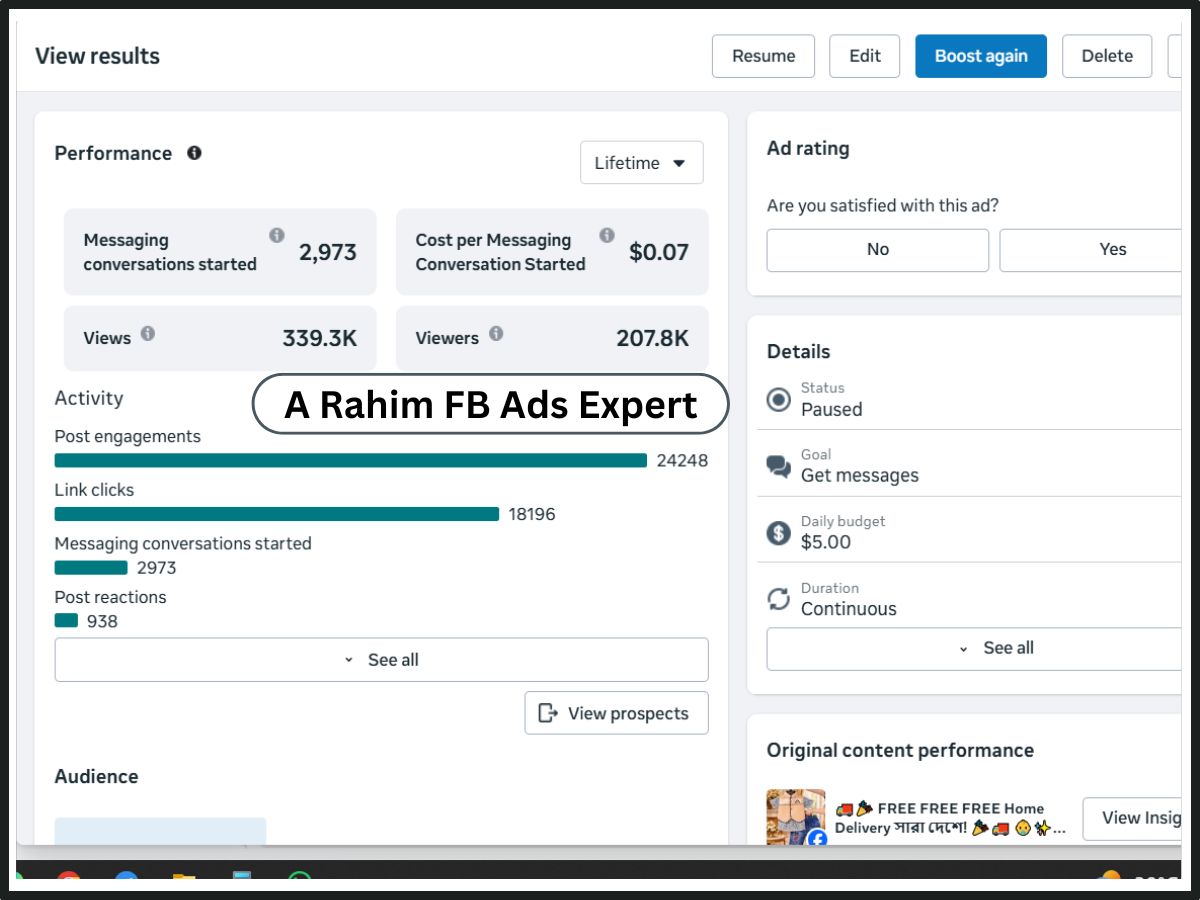
Task: Click the Goal chat bubbles icon
Action: click(x=778, y=466)
